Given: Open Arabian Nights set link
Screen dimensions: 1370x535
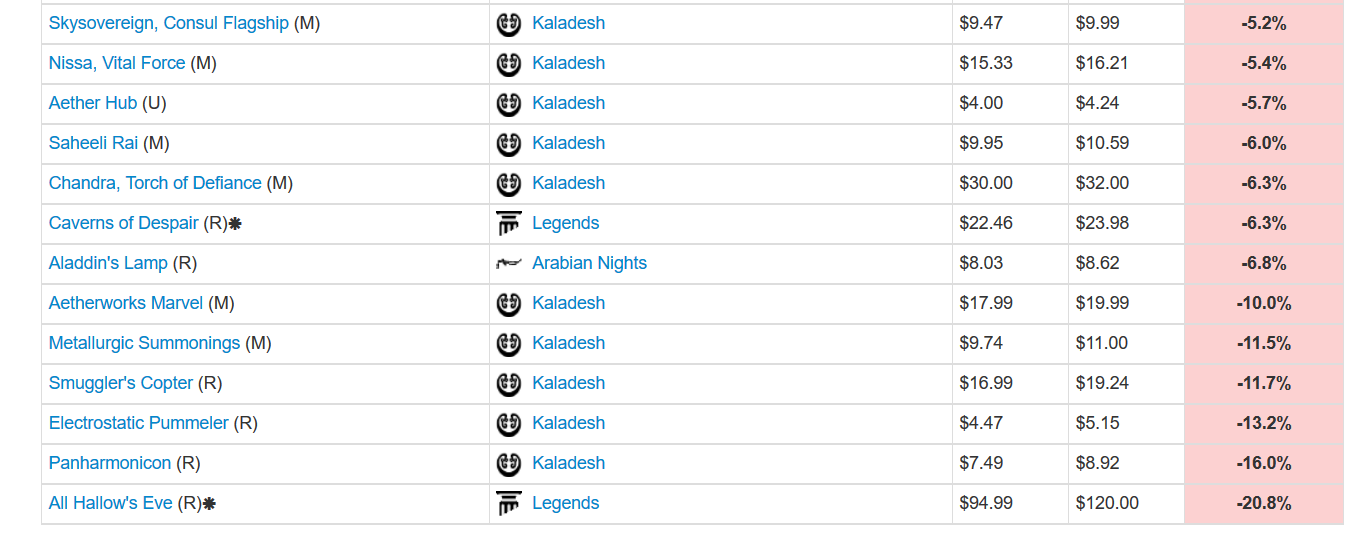Looking at the screenshot, I should click(589, 263).
